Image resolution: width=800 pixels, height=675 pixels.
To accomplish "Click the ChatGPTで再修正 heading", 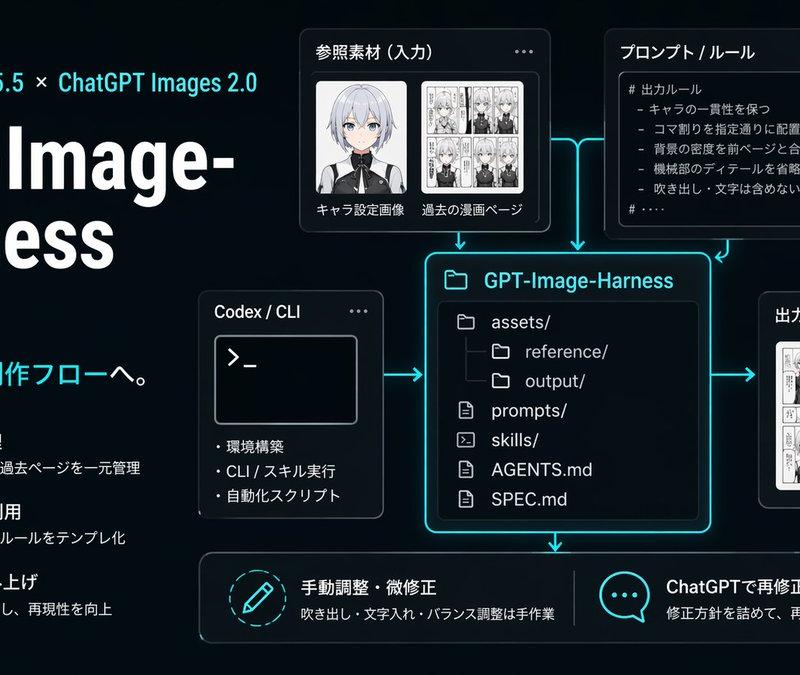I will click(733, 587).
